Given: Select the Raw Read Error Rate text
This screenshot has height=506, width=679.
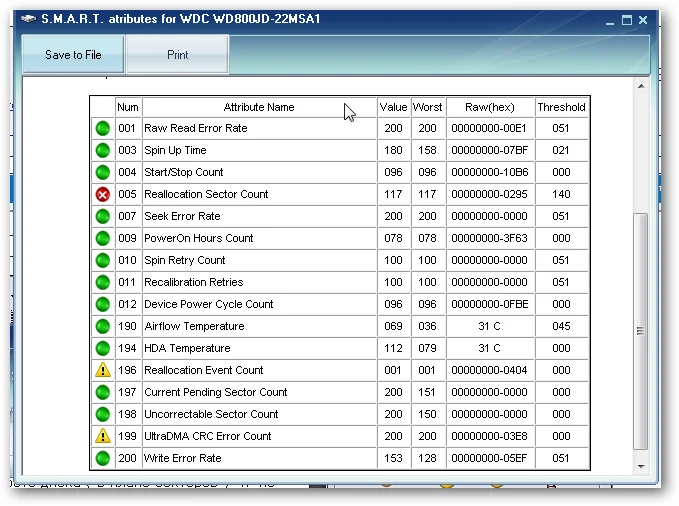Looking at the screenshot, I should [196, 128].
